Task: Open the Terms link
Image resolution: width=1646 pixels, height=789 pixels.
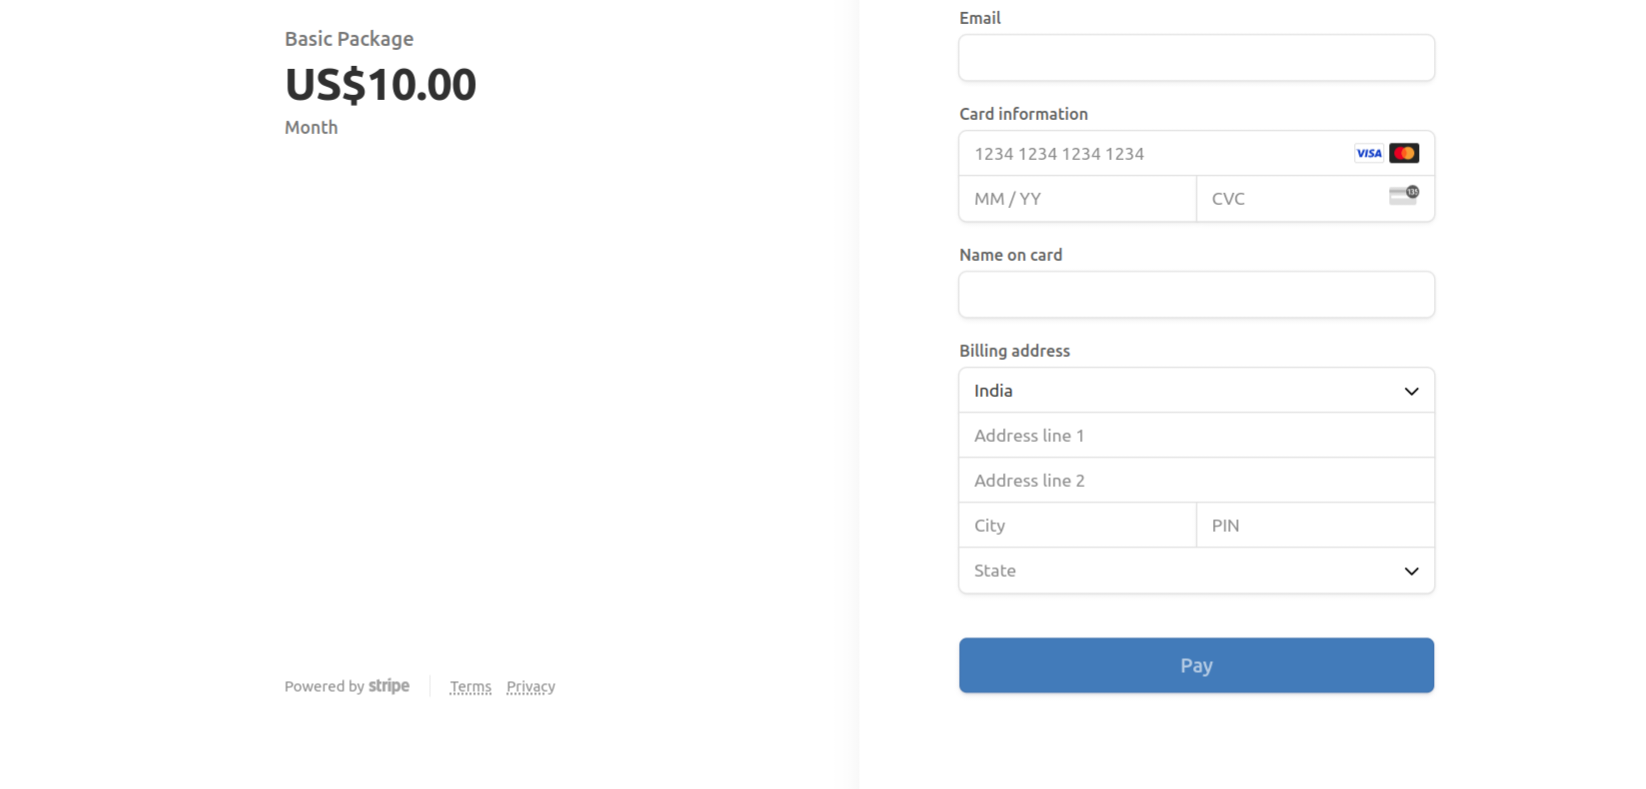Action: (x=470, y=687)
